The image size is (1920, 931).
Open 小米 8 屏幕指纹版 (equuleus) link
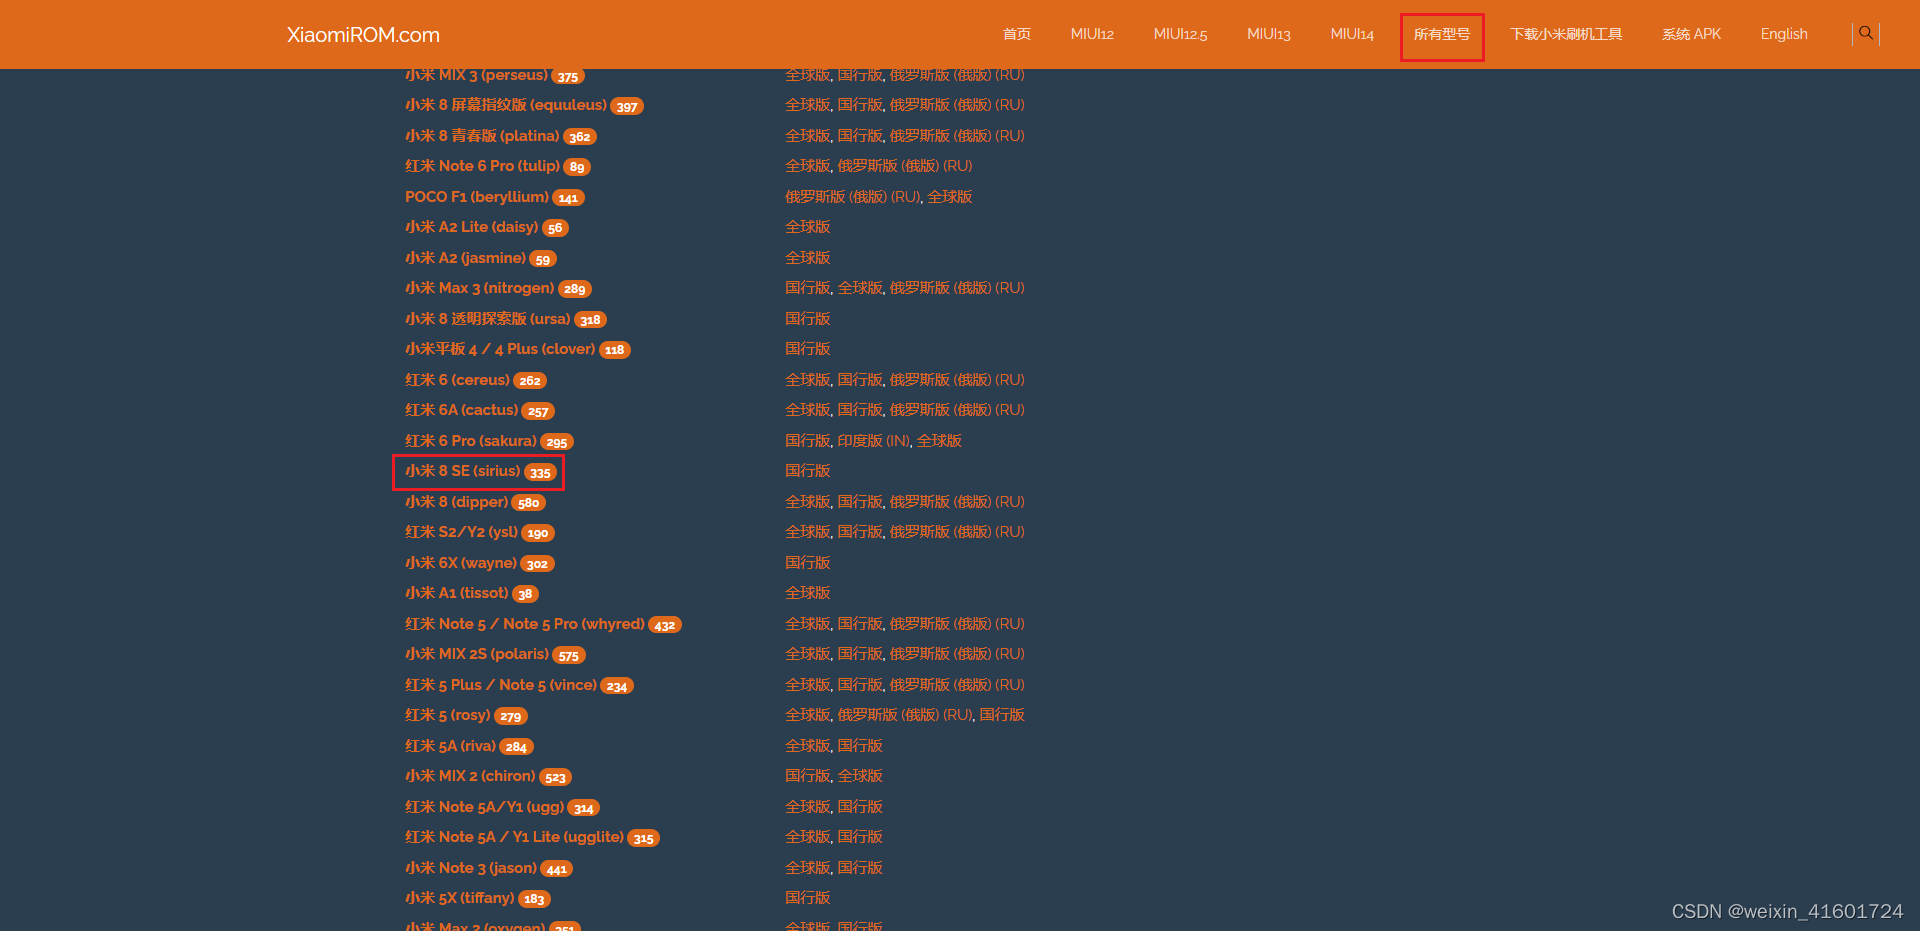[506, 105]
